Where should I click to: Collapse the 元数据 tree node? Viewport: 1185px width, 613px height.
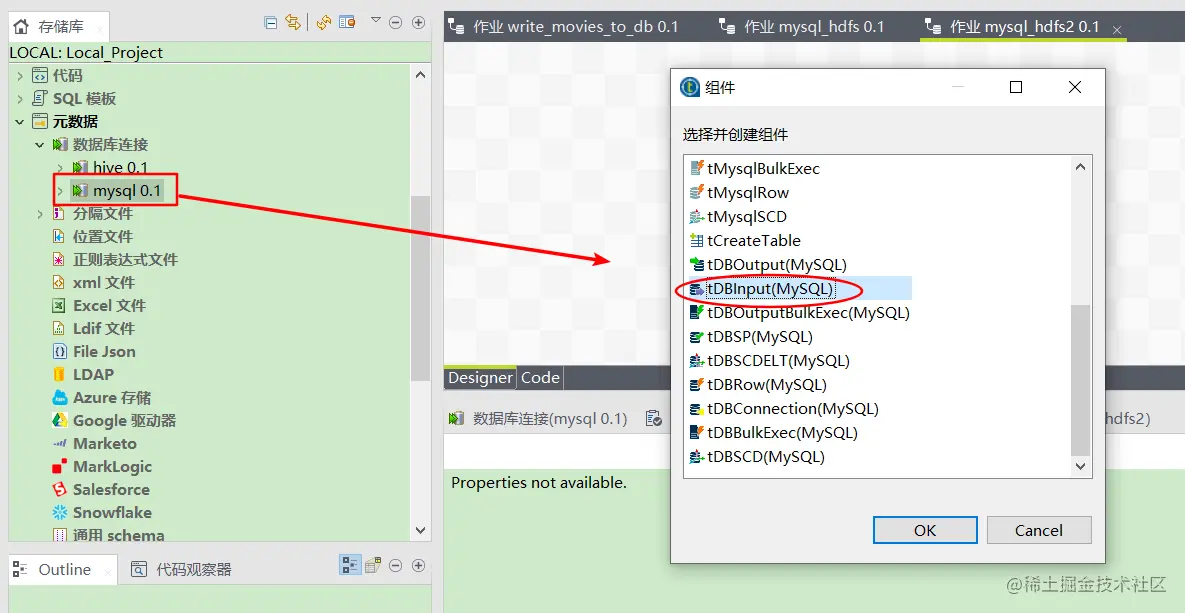20,122
